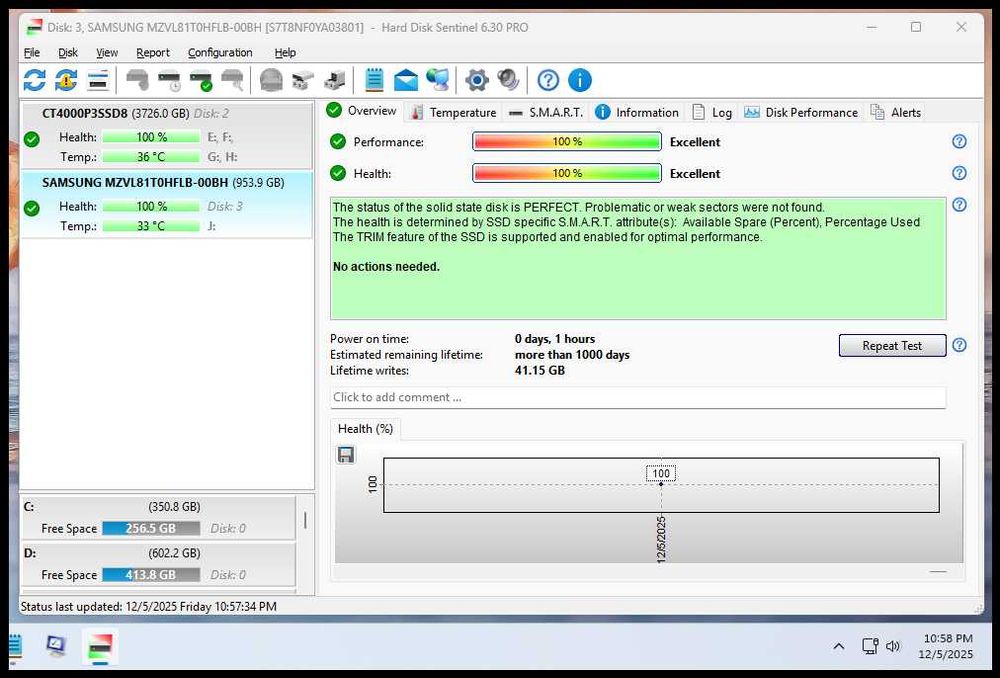Image resolution: width=1000 pixels, height=678 pixels.
Task: Click 'more than 1000 days' lifetime value
Action: [572, 355]
